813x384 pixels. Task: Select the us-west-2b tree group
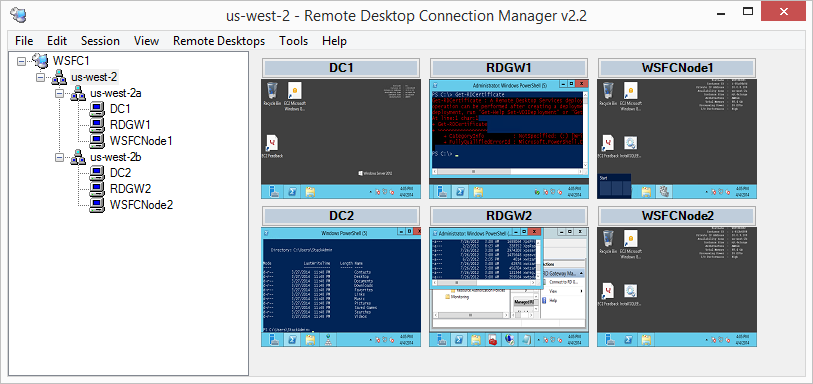point(116,157)
